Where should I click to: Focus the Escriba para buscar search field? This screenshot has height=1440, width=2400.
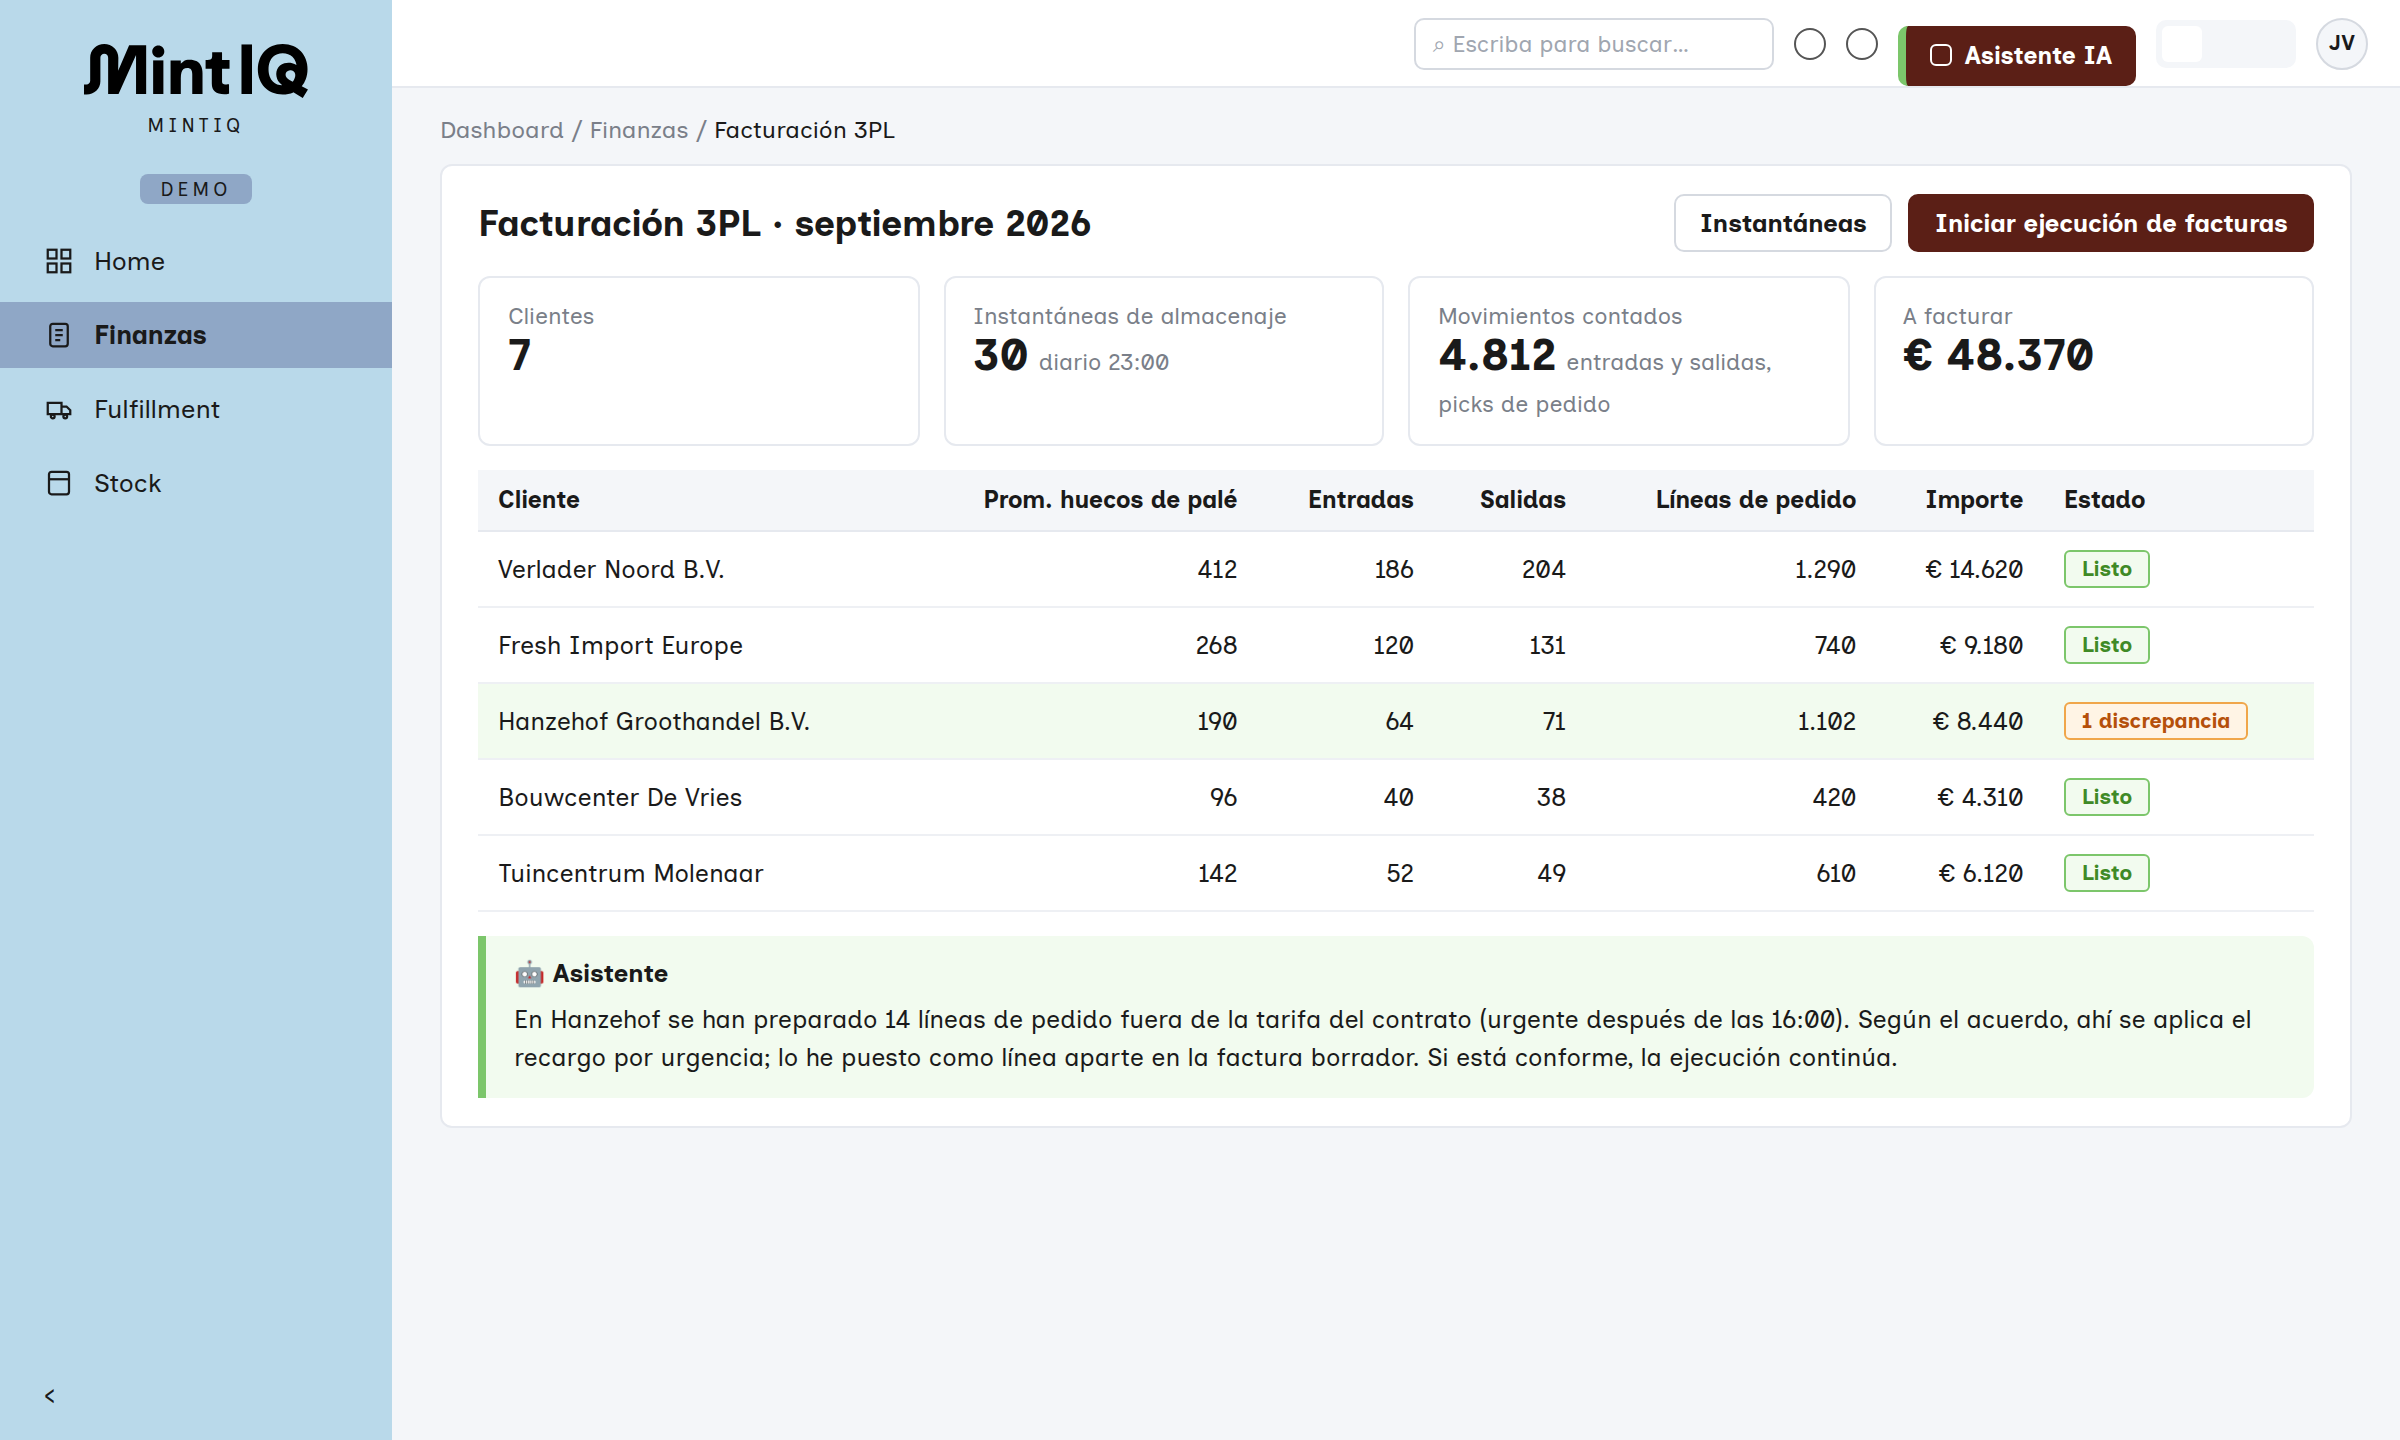coord(1593,44)
